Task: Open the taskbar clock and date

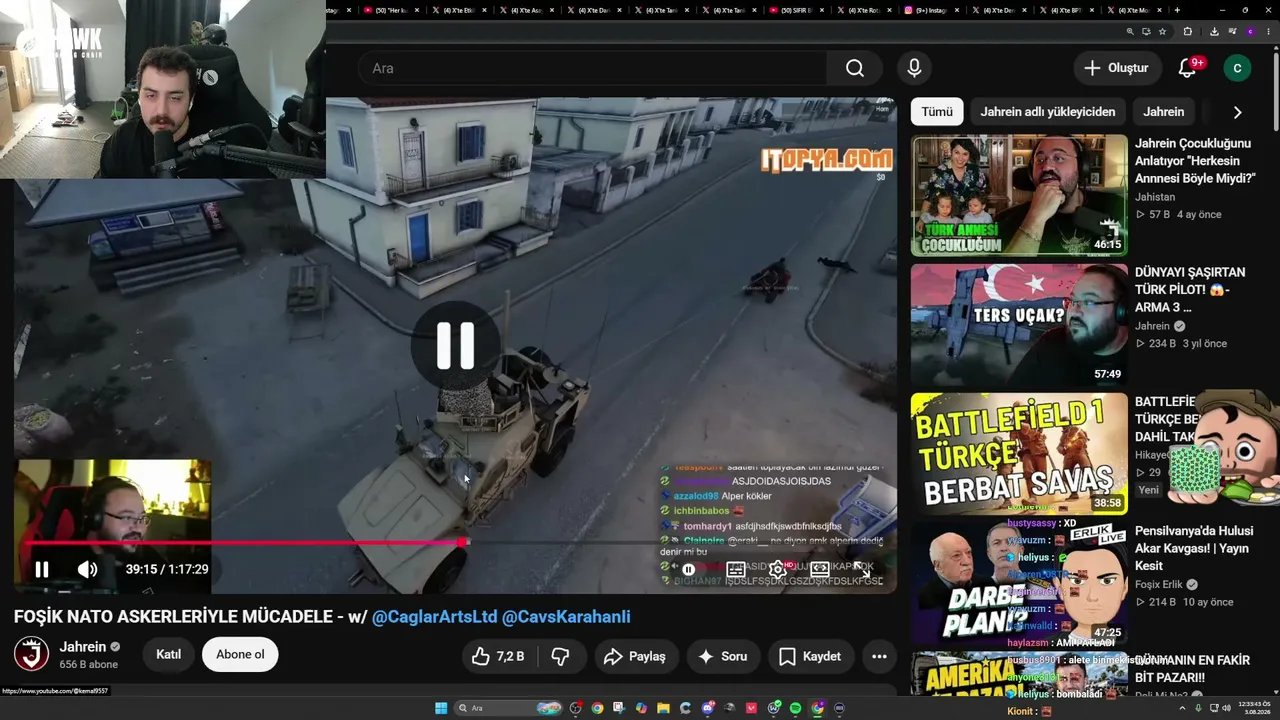Action: click(x=1254, y=708)
